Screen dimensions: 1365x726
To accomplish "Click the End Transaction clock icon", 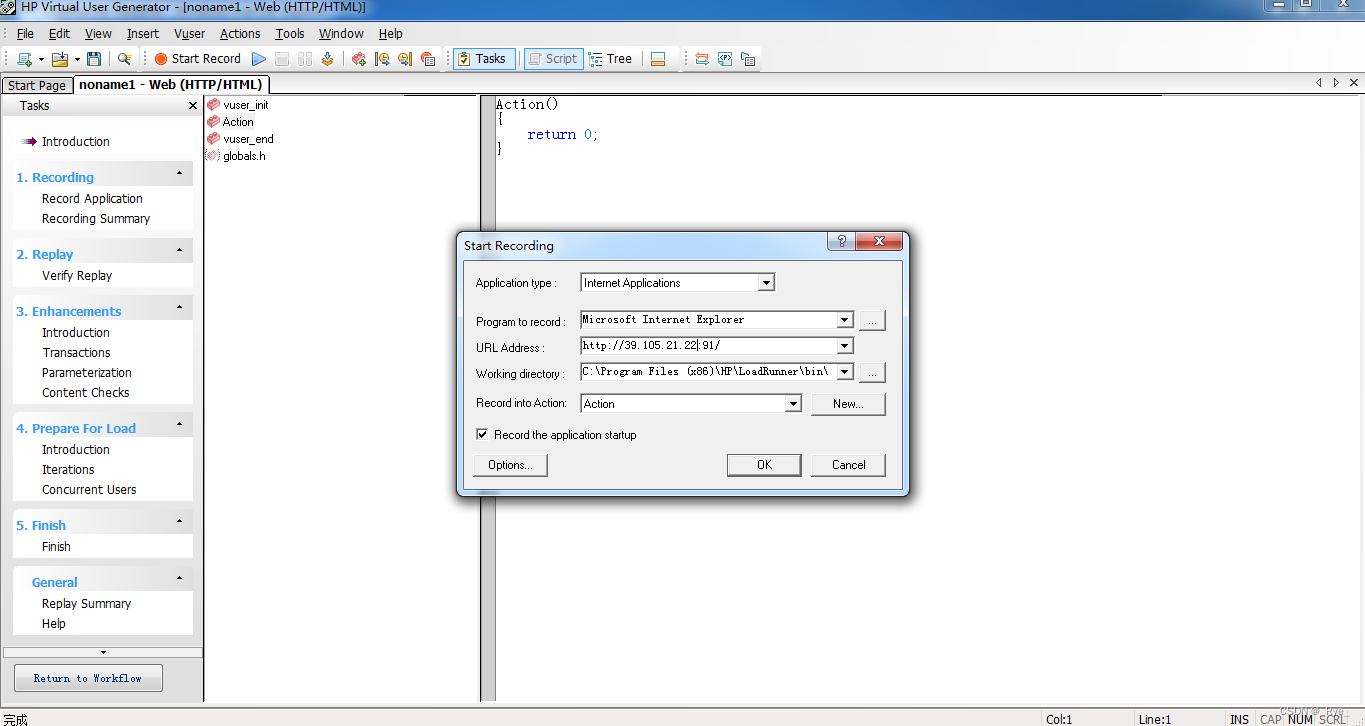I will (x=405, y=59).
